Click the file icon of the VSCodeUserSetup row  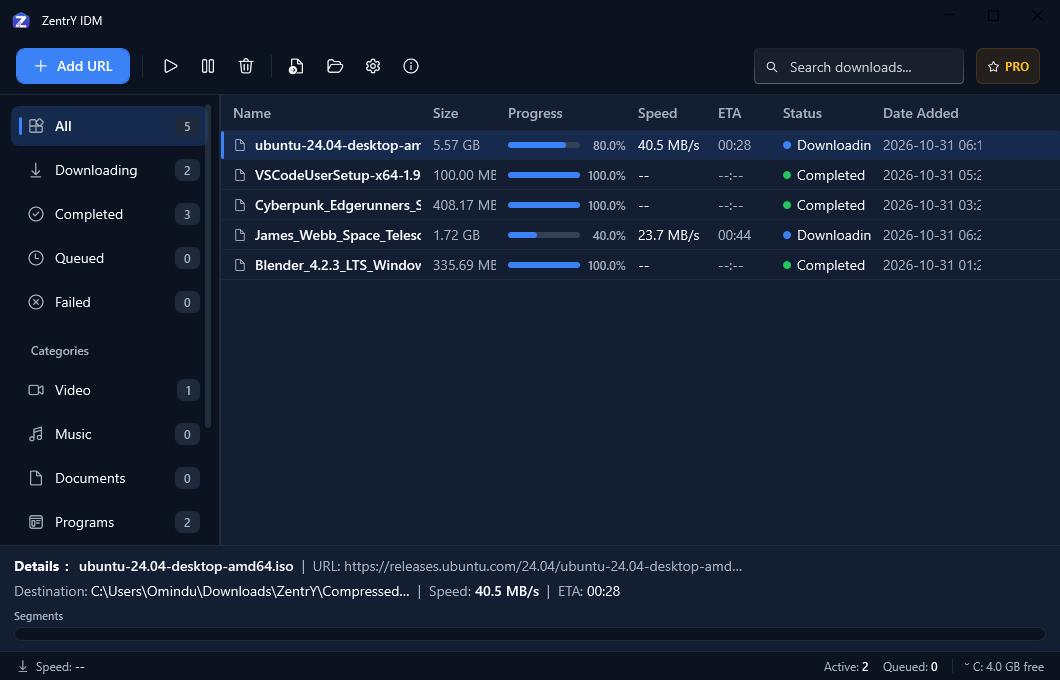(x=239, y=175)
